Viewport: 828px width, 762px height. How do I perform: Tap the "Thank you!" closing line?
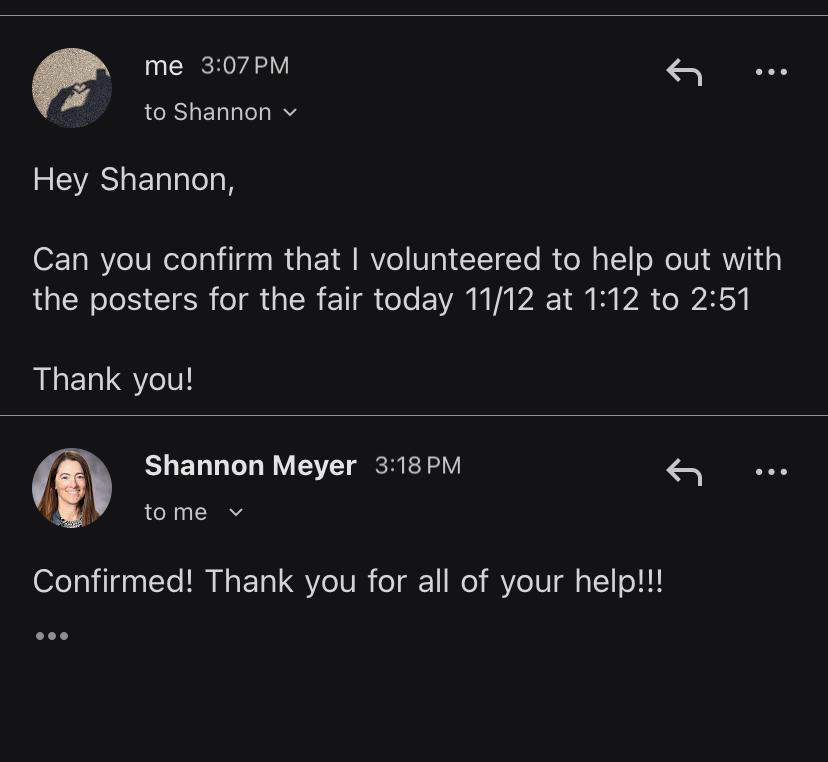[x=112, y=380]
